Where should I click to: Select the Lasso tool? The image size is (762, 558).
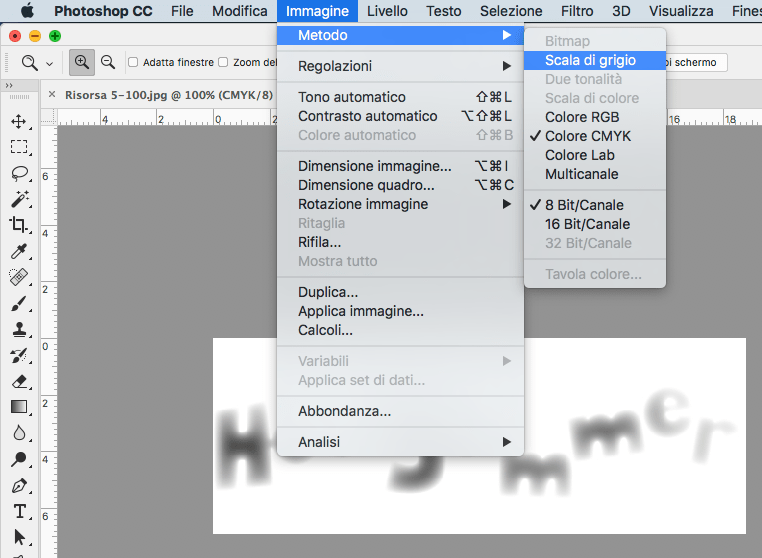point(19,173)
